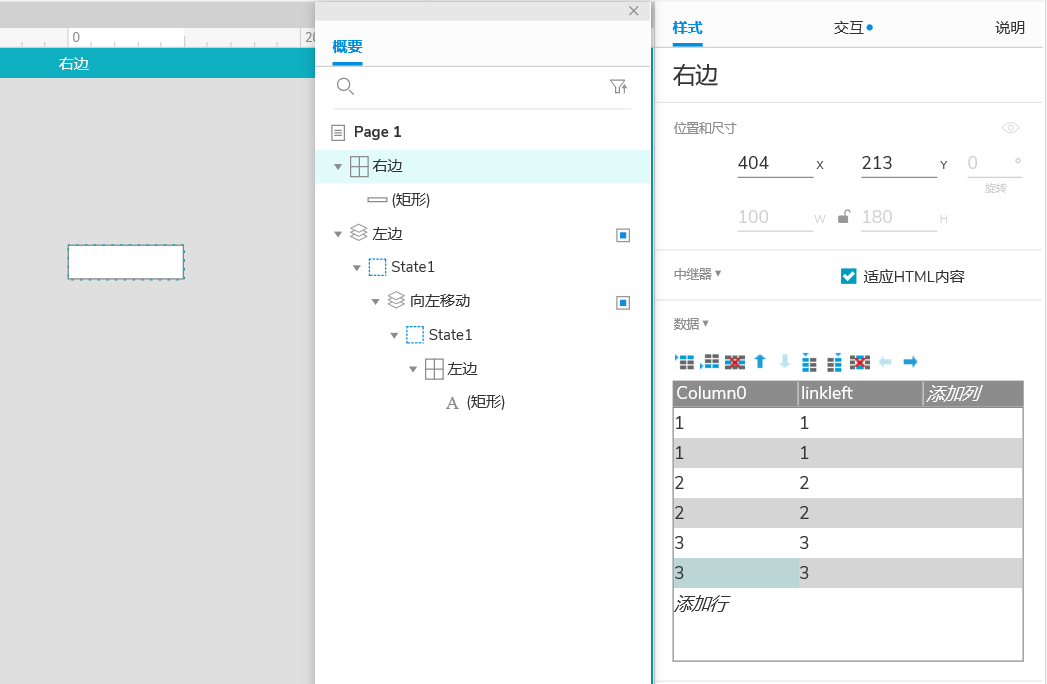
Task: Uncheck the 适应HTML内容 checkbox
Action: (x=848, y=276)
